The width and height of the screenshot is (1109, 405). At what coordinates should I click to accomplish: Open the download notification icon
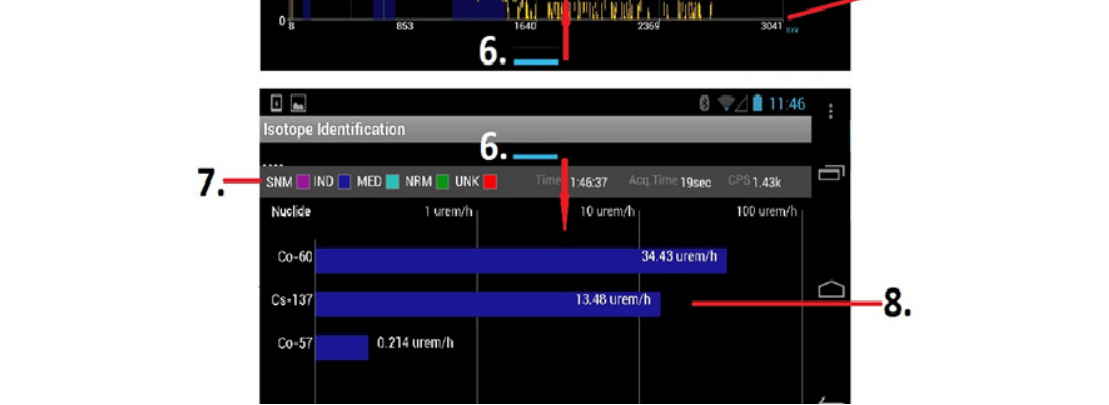[277, 104]
